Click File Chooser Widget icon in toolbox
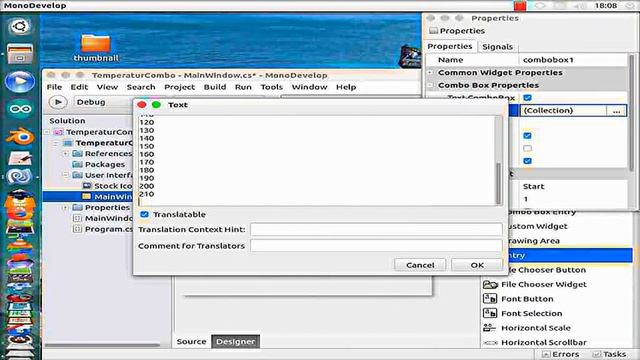 (x=489, y=284)
